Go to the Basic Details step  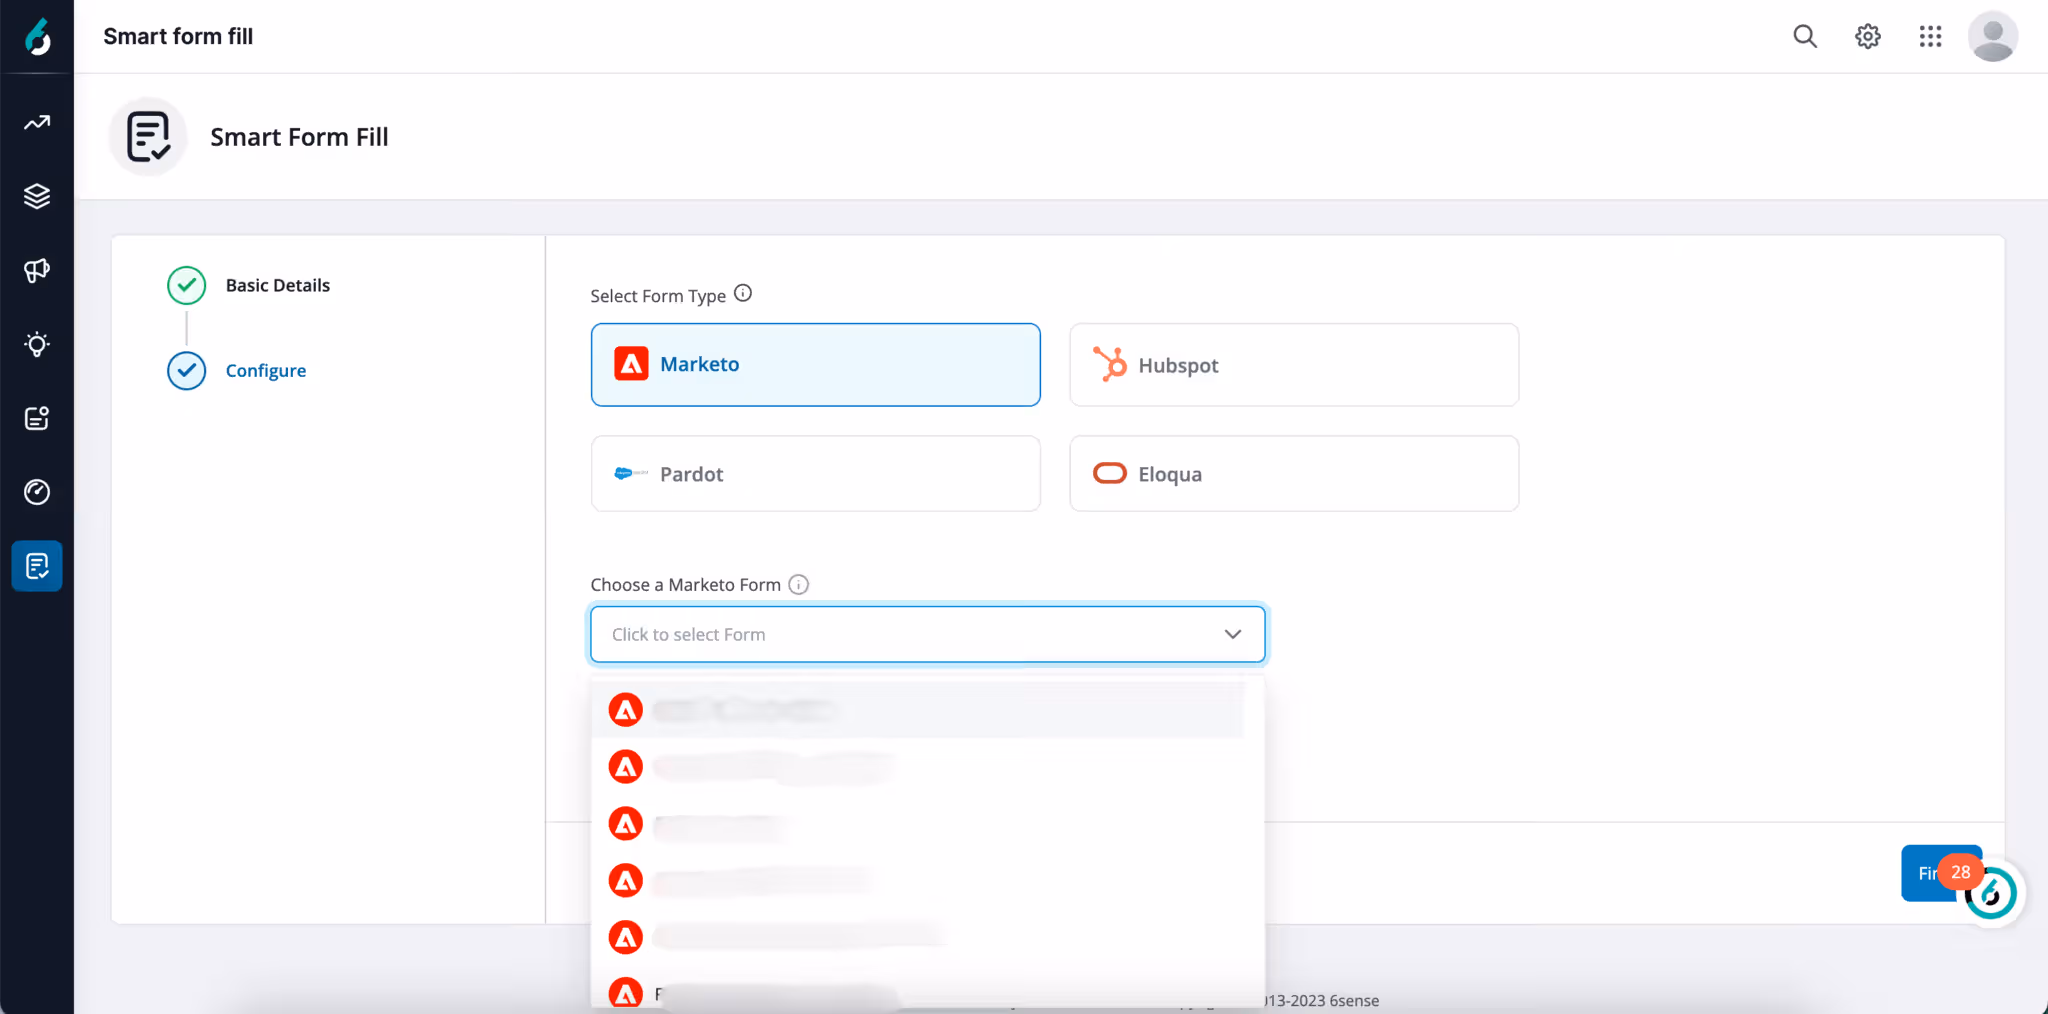pyautogui.click(x=277, y=285)
